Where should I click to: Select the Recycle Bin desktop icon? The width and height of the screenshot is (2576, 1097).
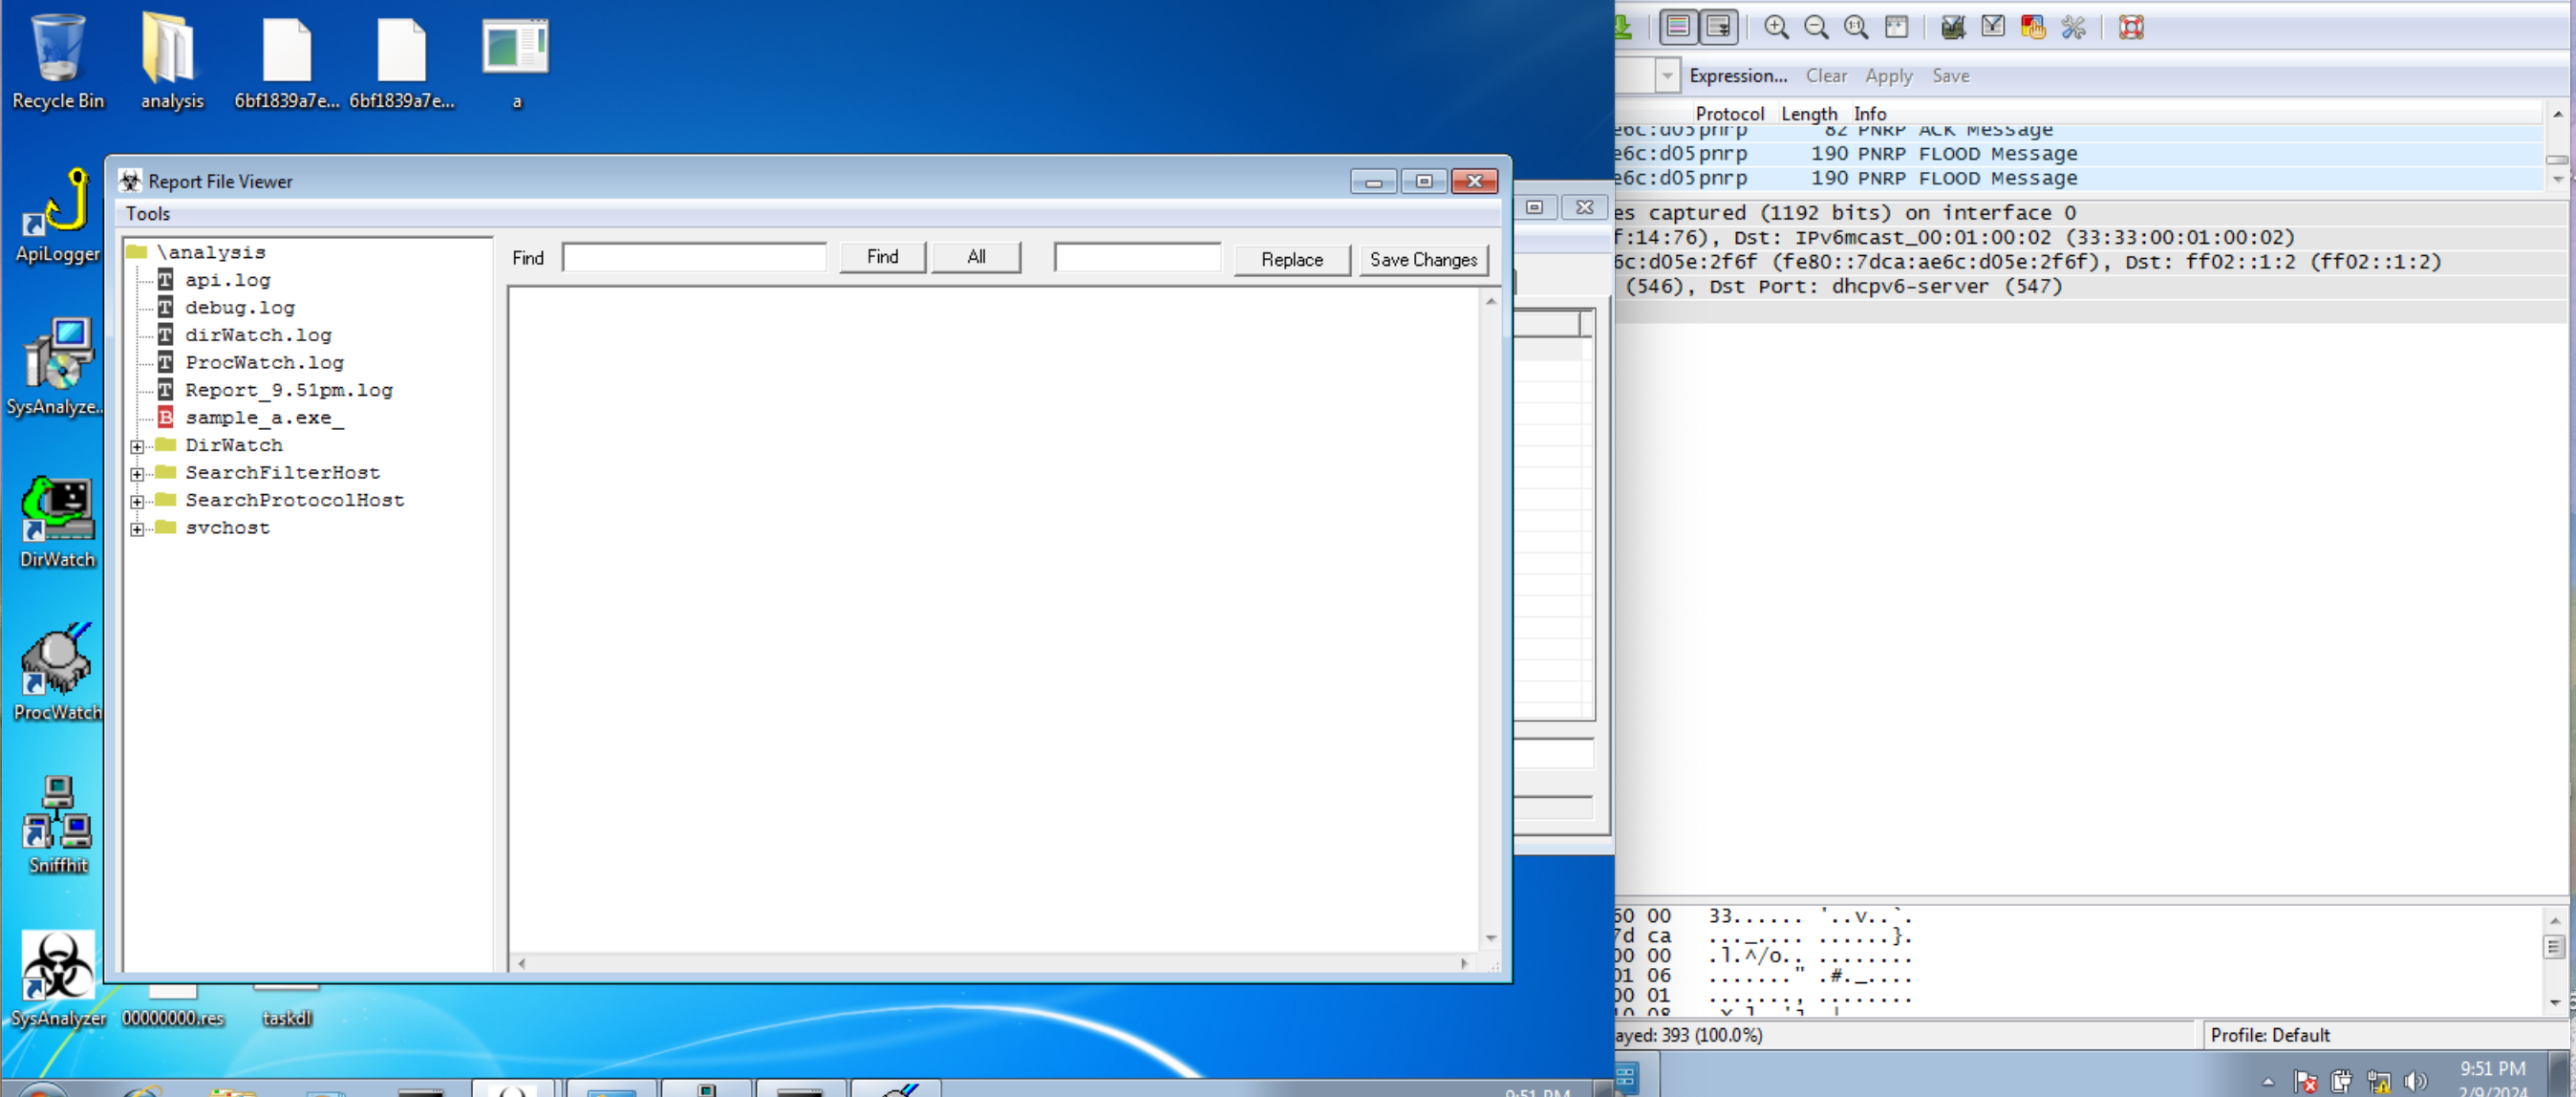[x=57, y=62]
